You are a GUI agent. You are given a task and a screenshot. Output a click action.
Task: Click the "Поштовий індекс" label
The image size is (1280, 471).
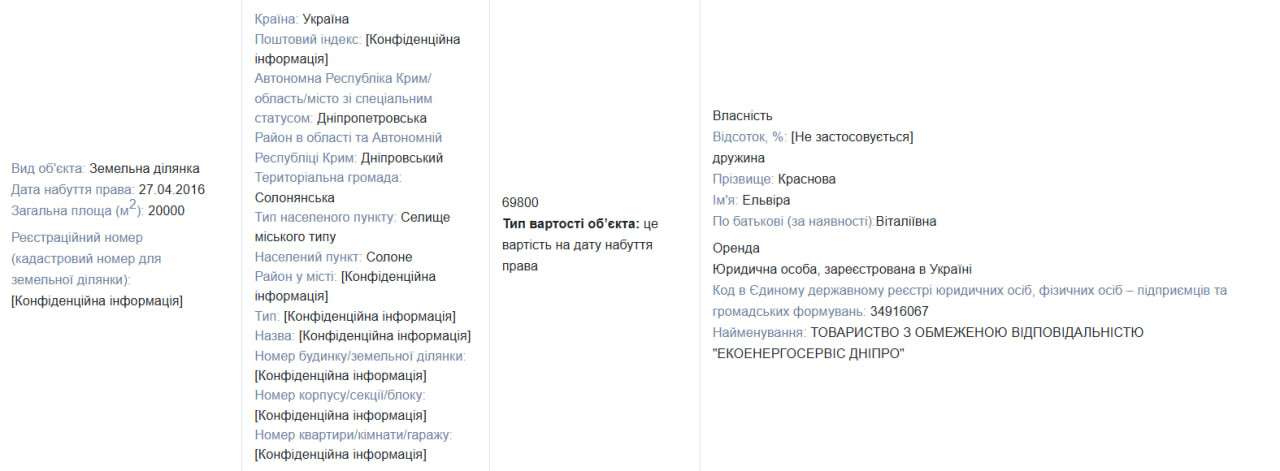(x=308, y=39)
